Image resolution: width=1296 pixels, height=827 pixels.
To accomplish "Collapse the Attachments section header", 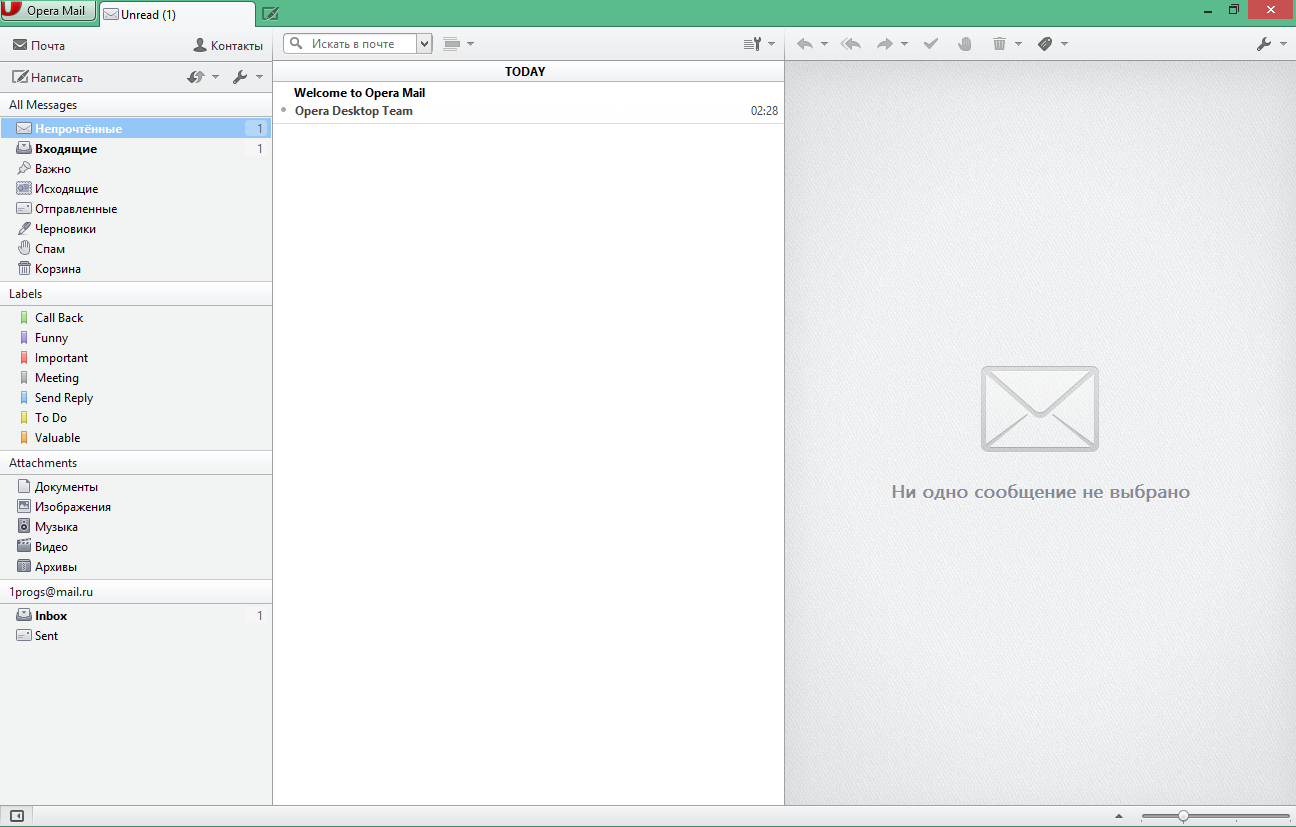I will coord(136,463).
